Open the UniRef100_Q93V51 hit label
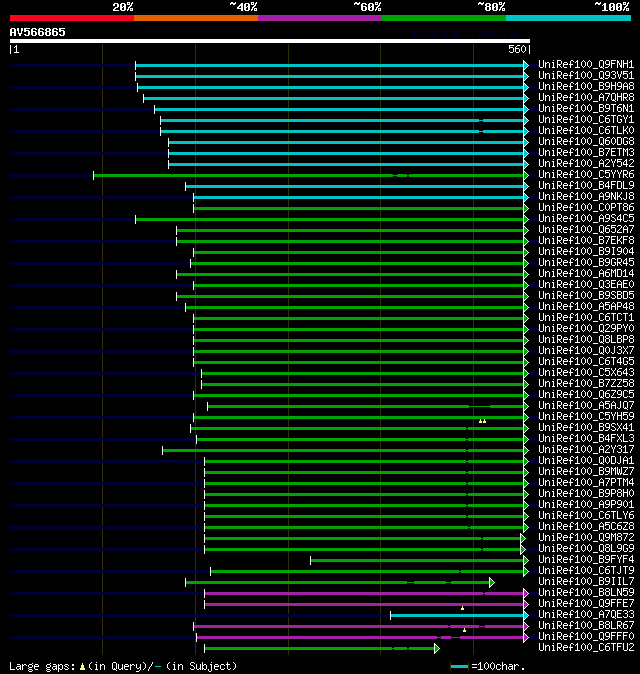This screenshot has height=674, width=640. click(586, 76)
